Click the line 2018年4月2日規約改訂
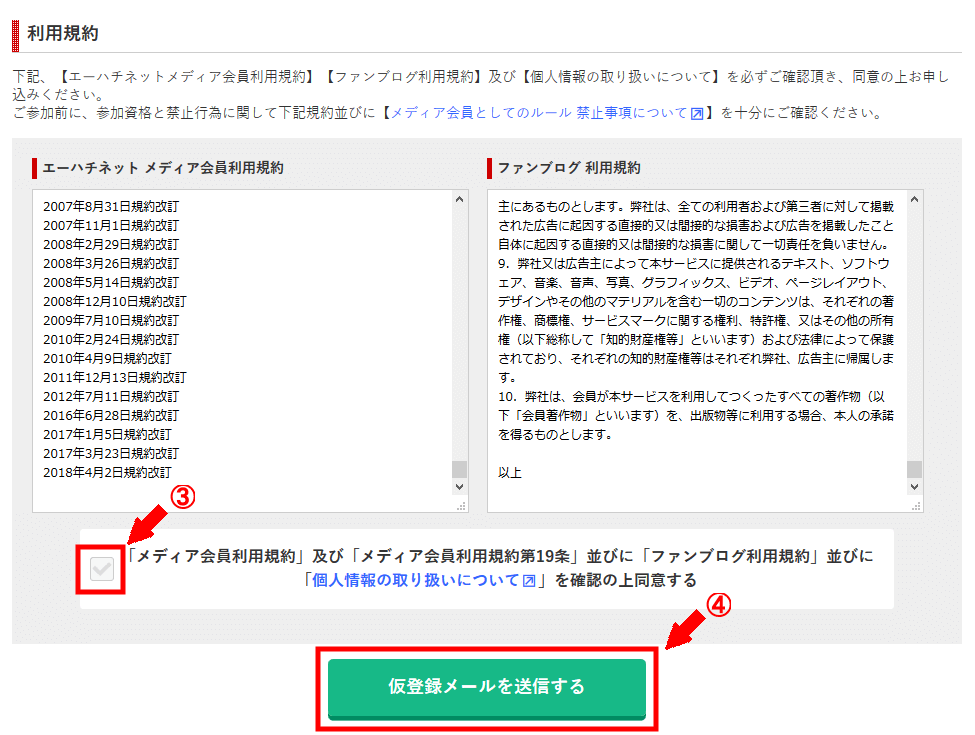 (x=107, y=473)
